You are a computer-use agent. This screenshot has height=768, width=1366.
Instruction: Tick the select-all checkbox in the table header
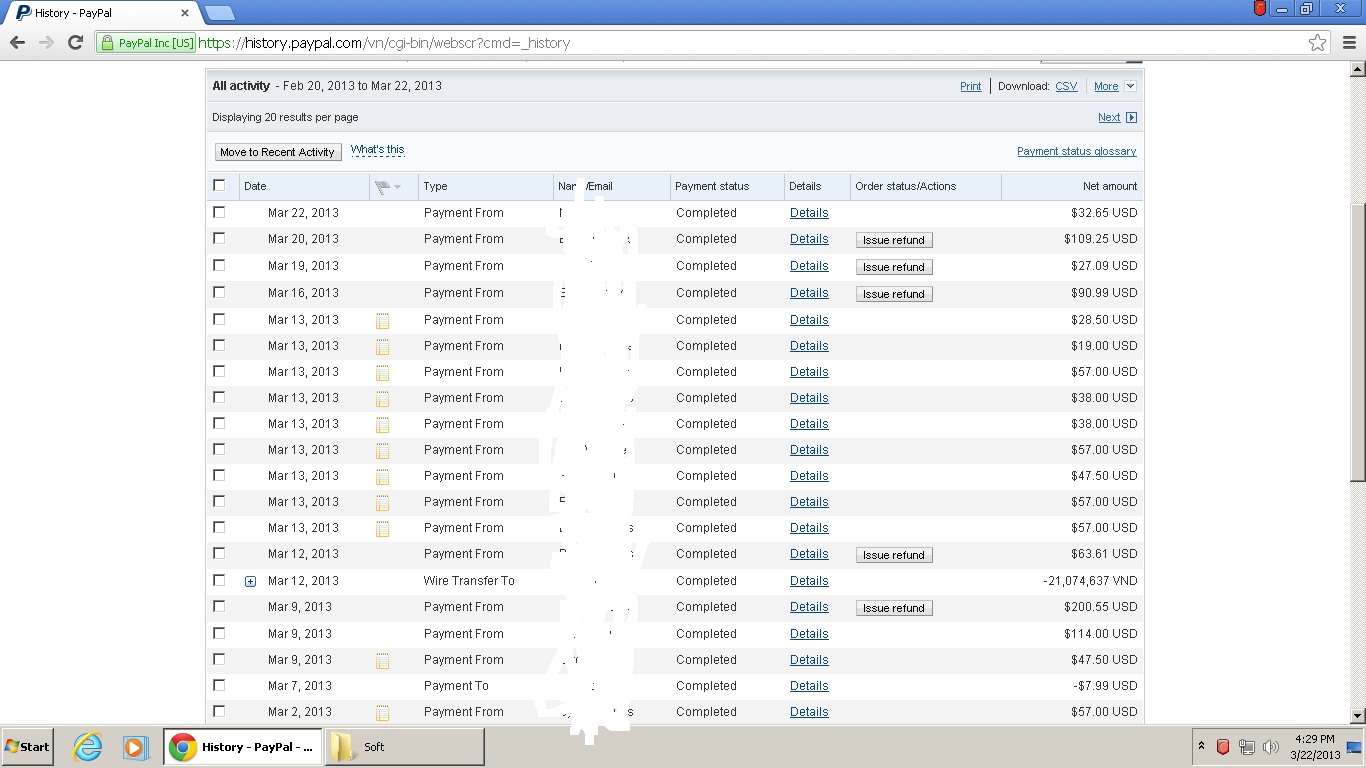pos(219,185)
